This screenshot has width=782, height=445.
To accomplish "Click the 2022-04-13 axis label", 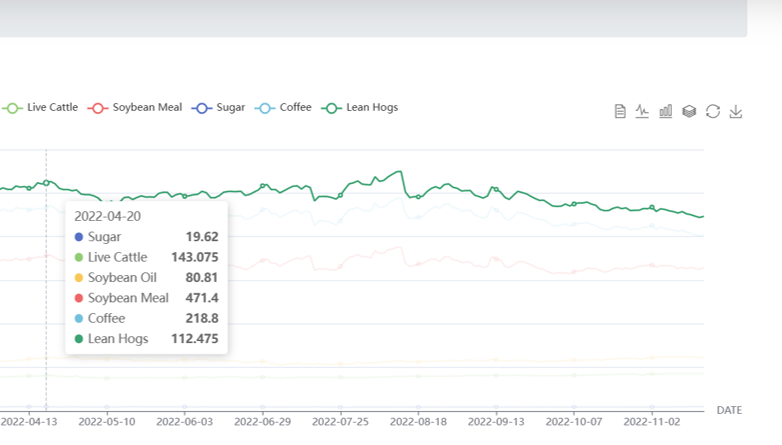I will (29, 422).
